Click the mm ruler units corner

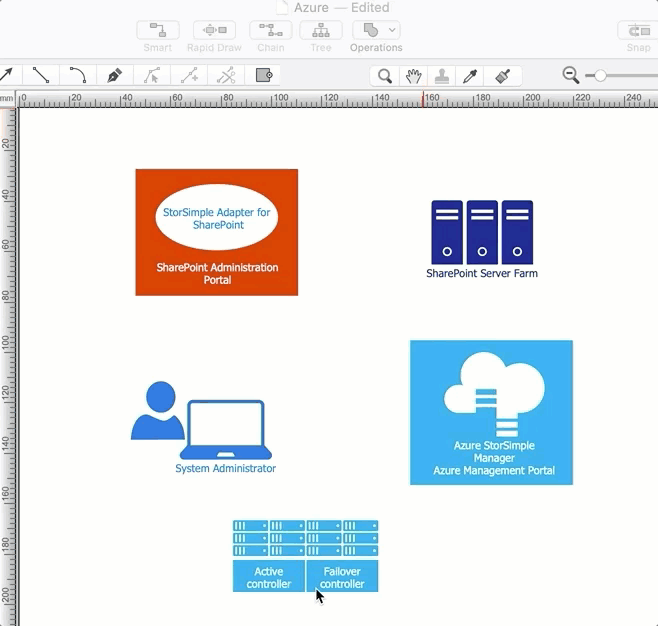pyautogui.click(x=7, y=99)
